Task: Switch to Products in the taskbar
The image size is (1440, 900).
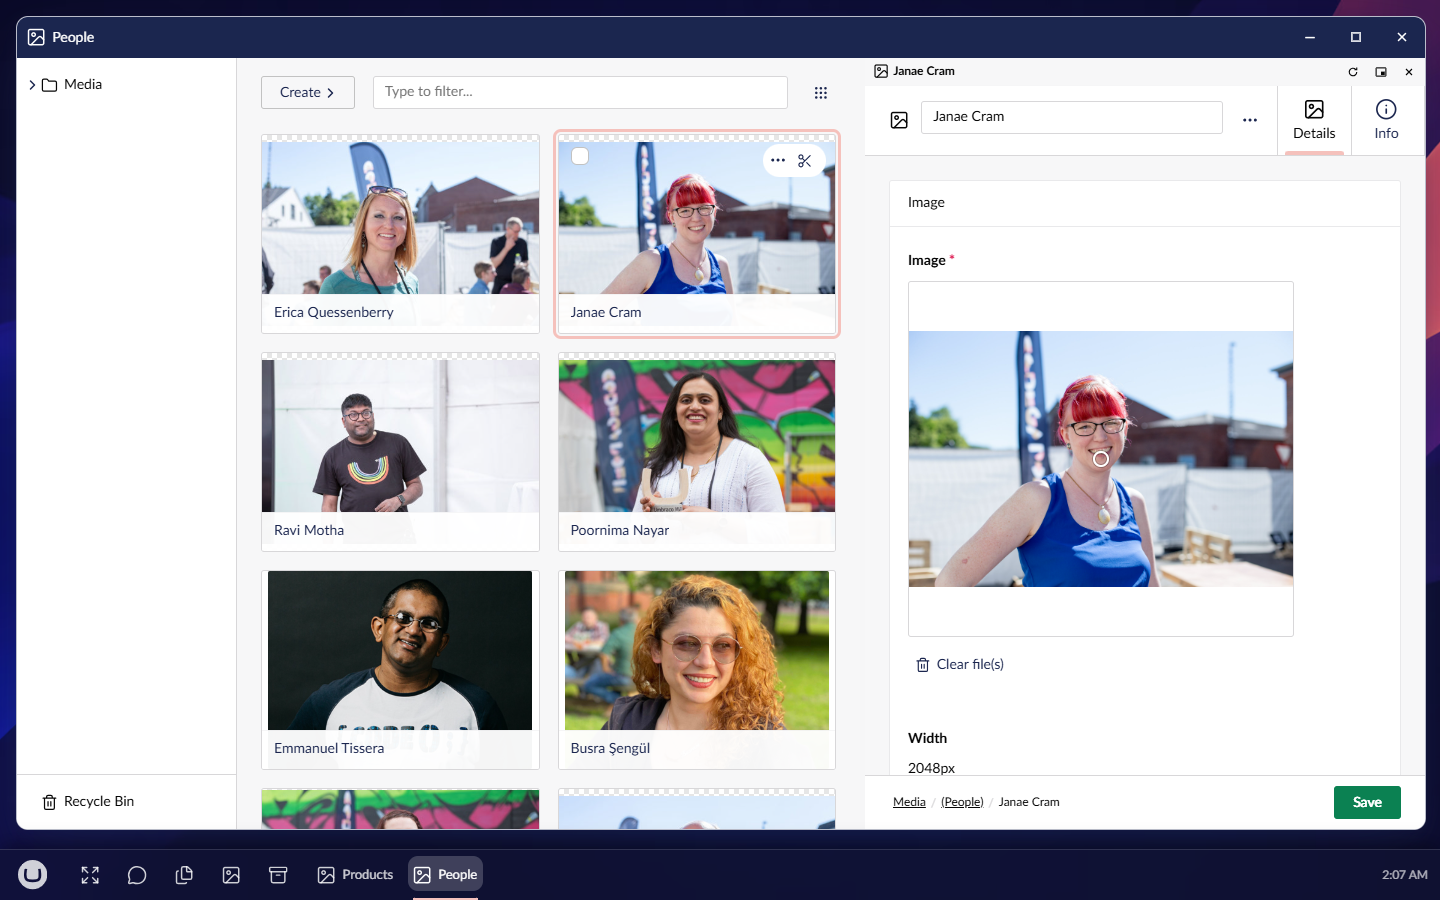Action: (355, 875)
